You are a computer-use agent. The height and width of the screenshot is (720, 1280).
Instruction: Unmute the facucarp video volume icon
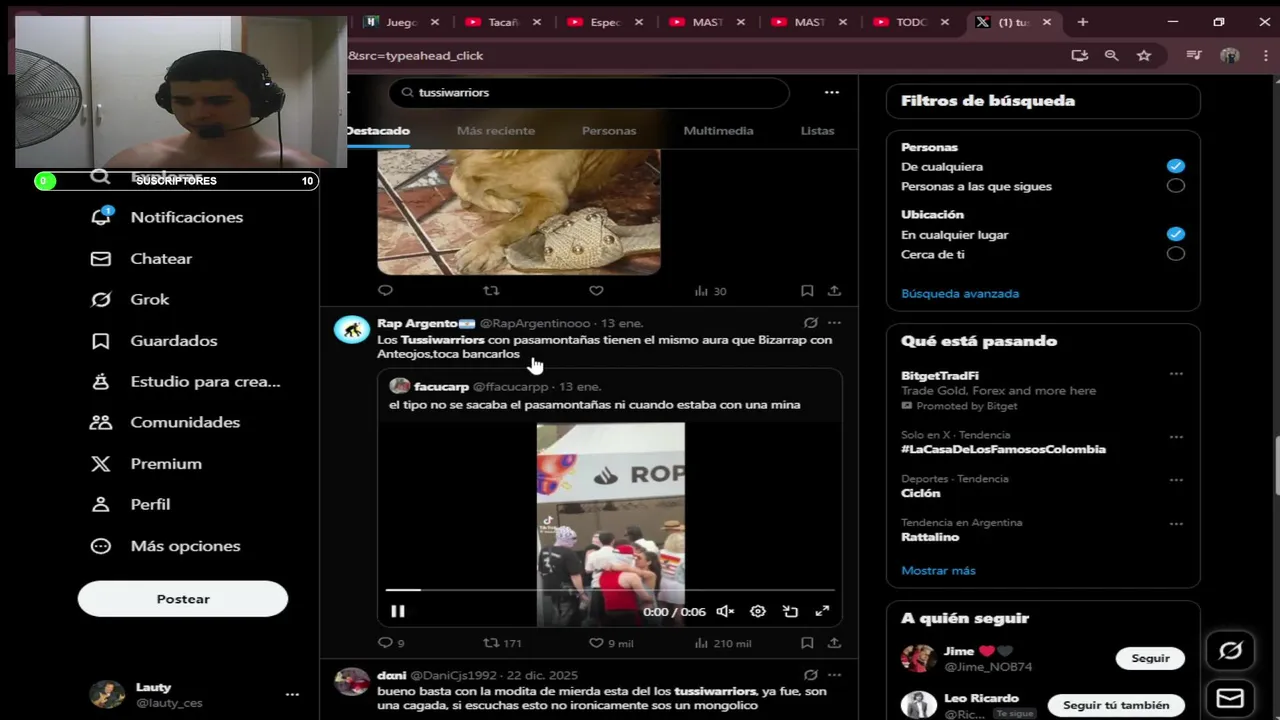(725, 611)
